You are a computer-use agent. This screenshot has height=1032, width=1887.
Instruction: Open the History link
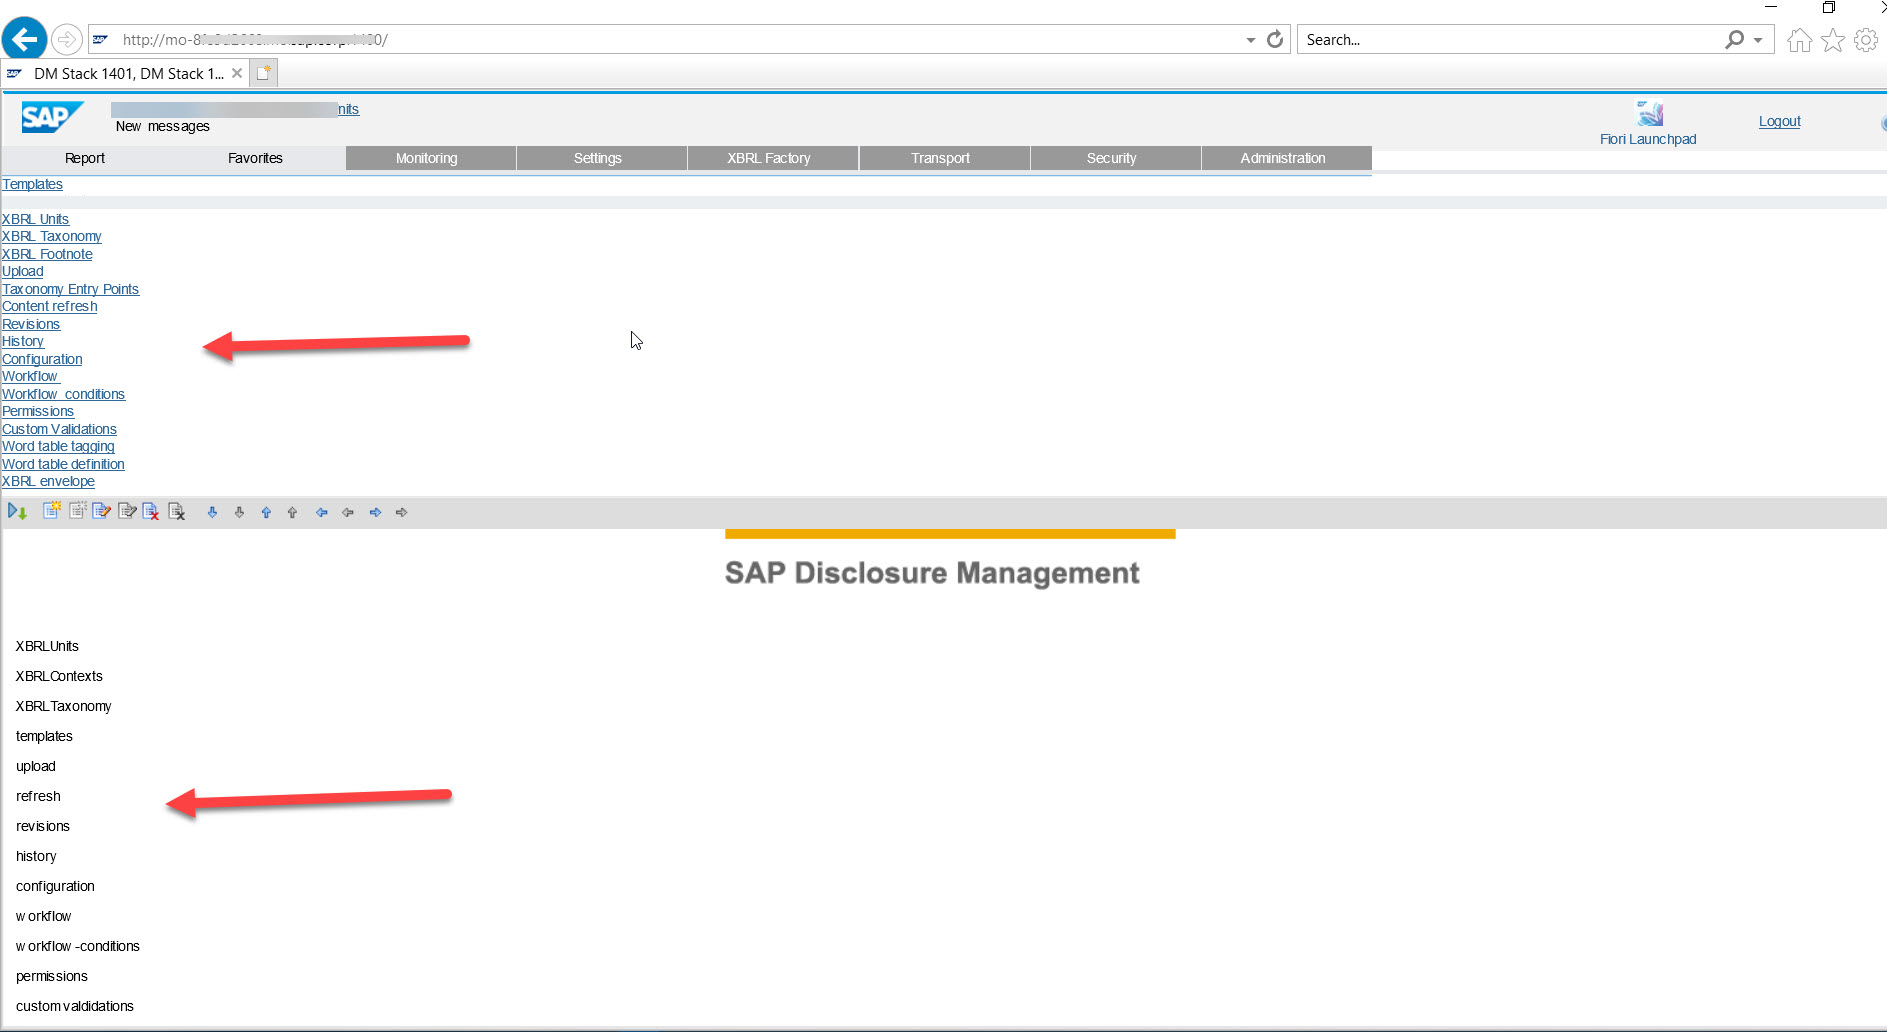23,341
